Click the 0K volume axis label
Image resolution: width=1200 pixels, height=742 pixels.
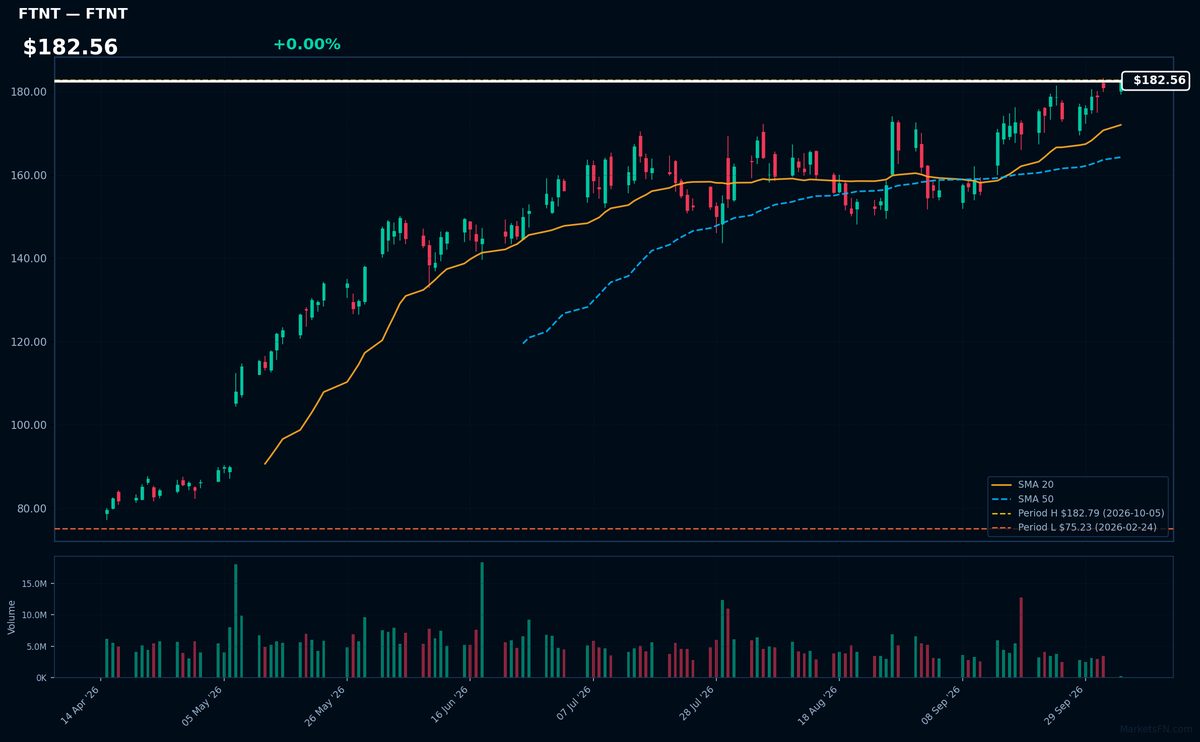pos(41,678)
